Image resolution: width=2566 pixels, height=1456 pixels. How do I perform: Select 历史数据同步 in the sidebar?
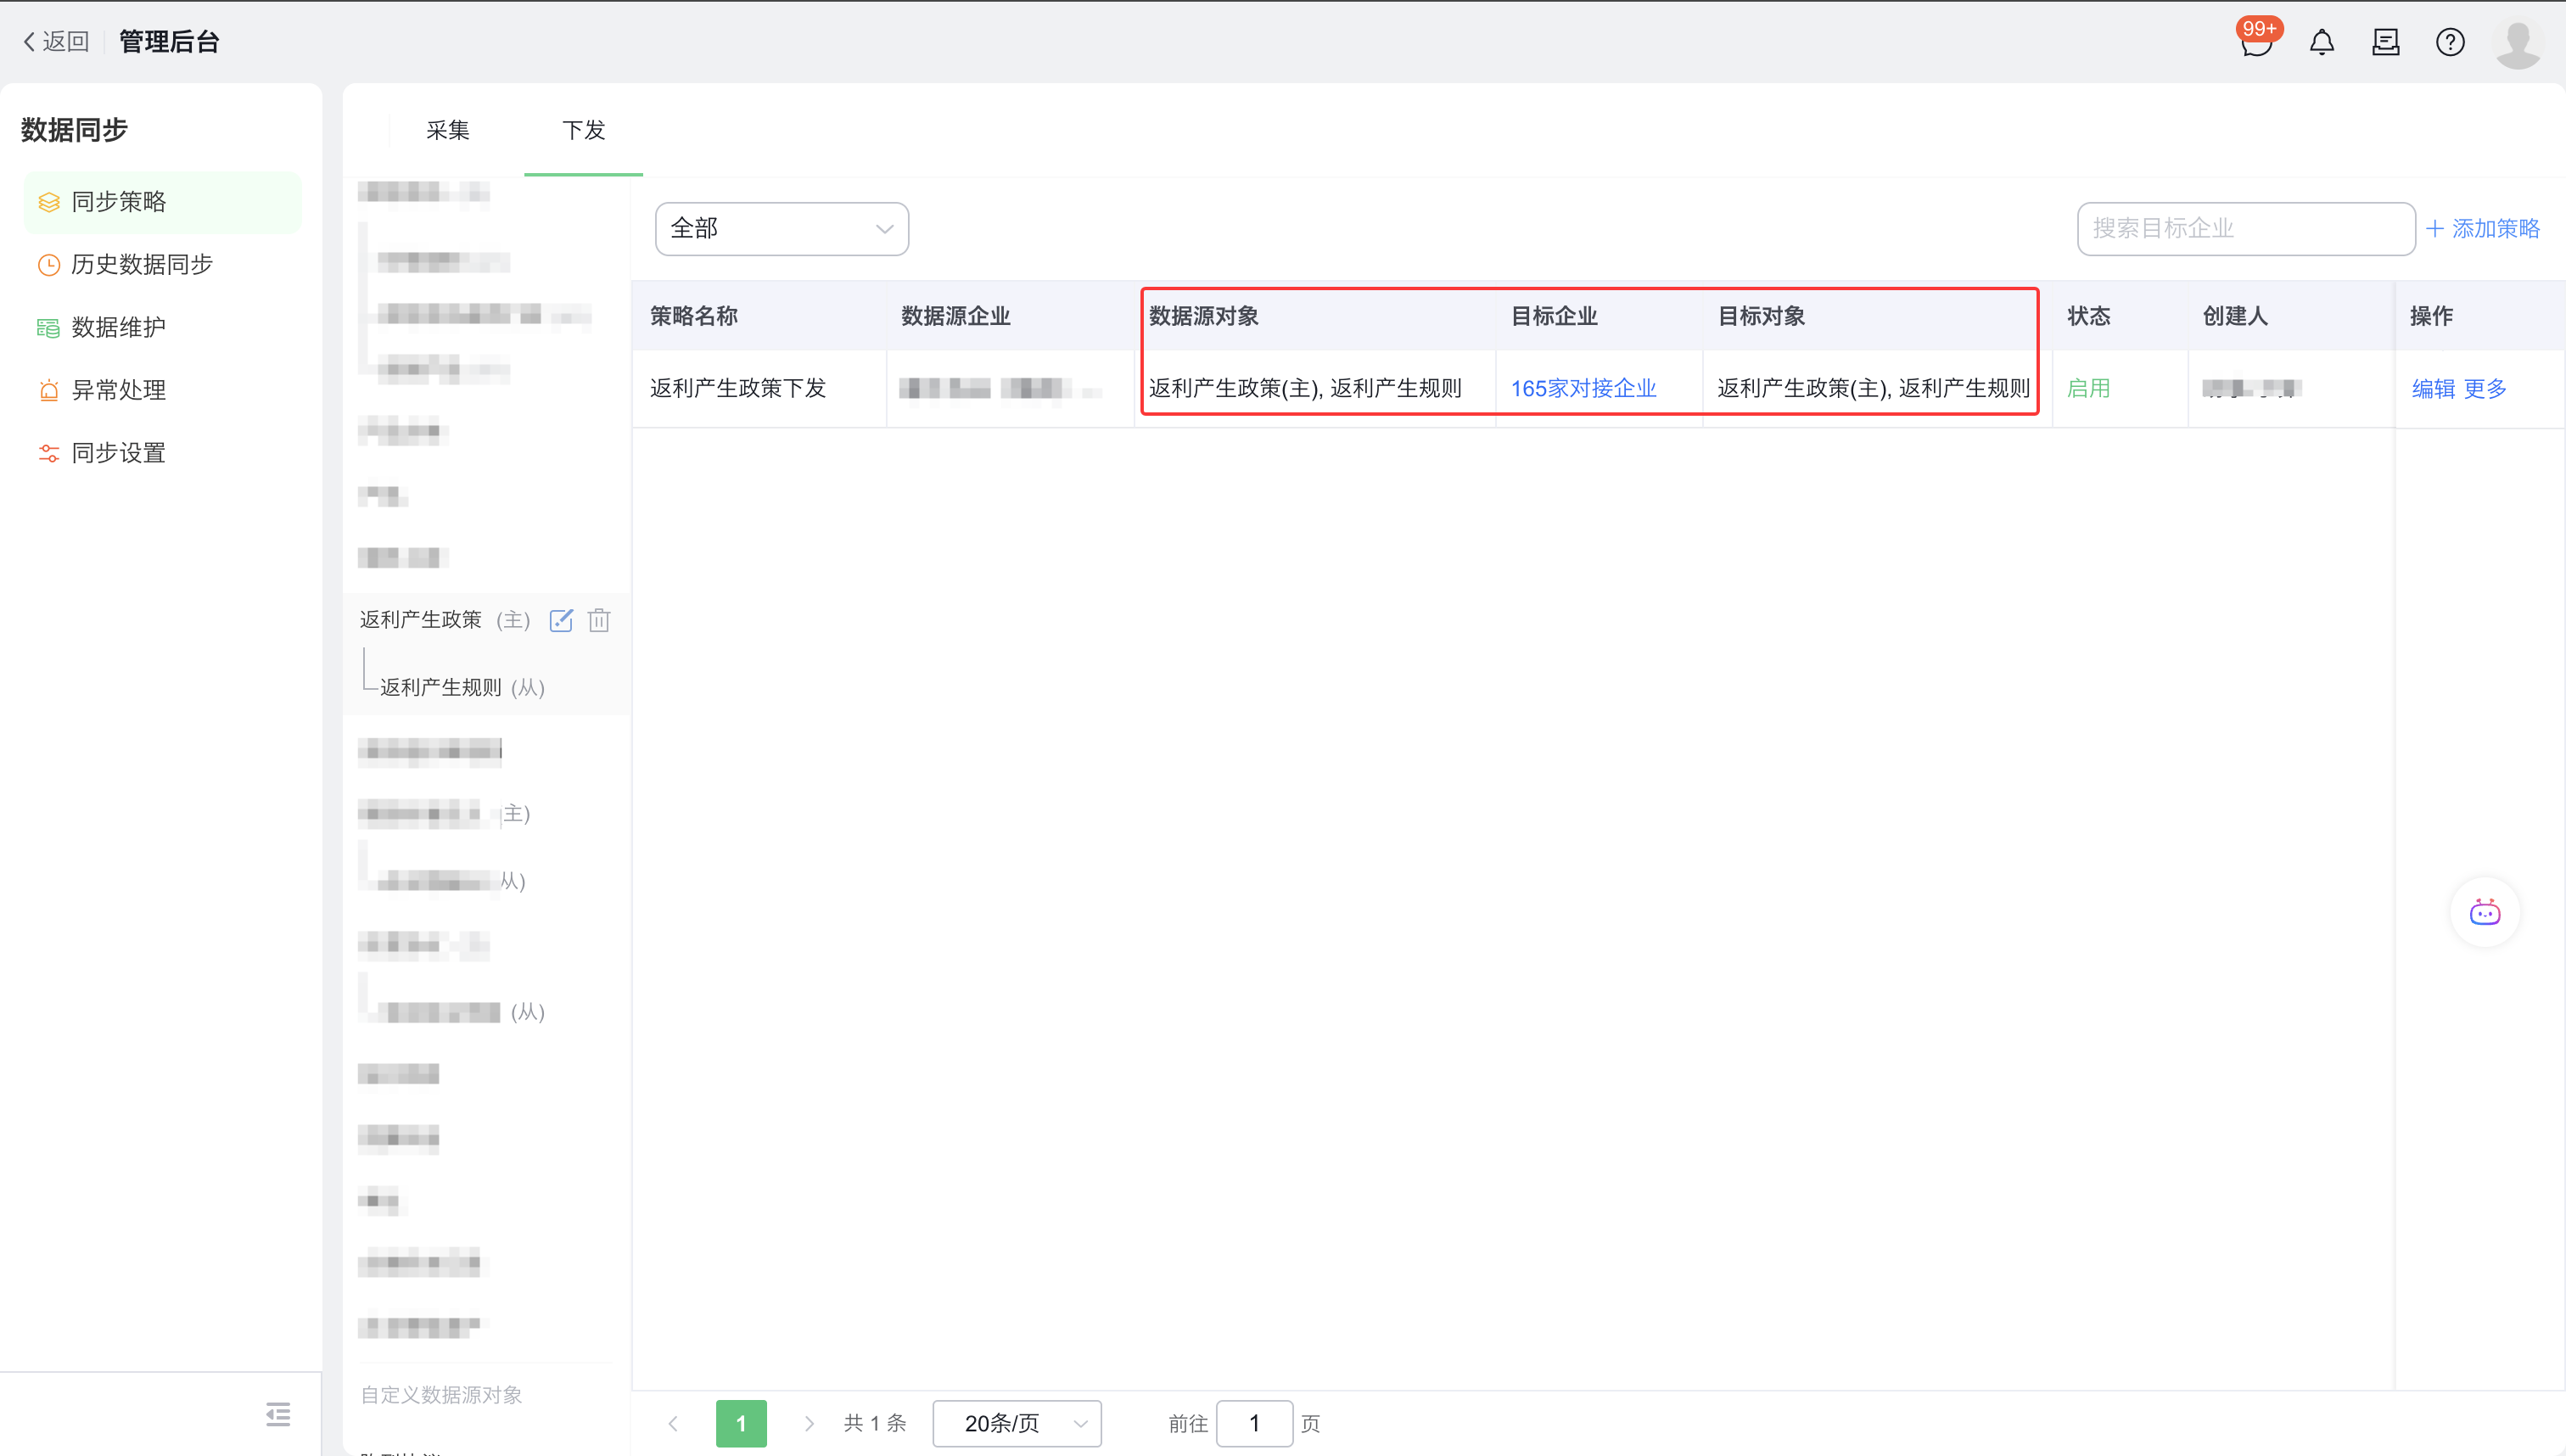141,264
